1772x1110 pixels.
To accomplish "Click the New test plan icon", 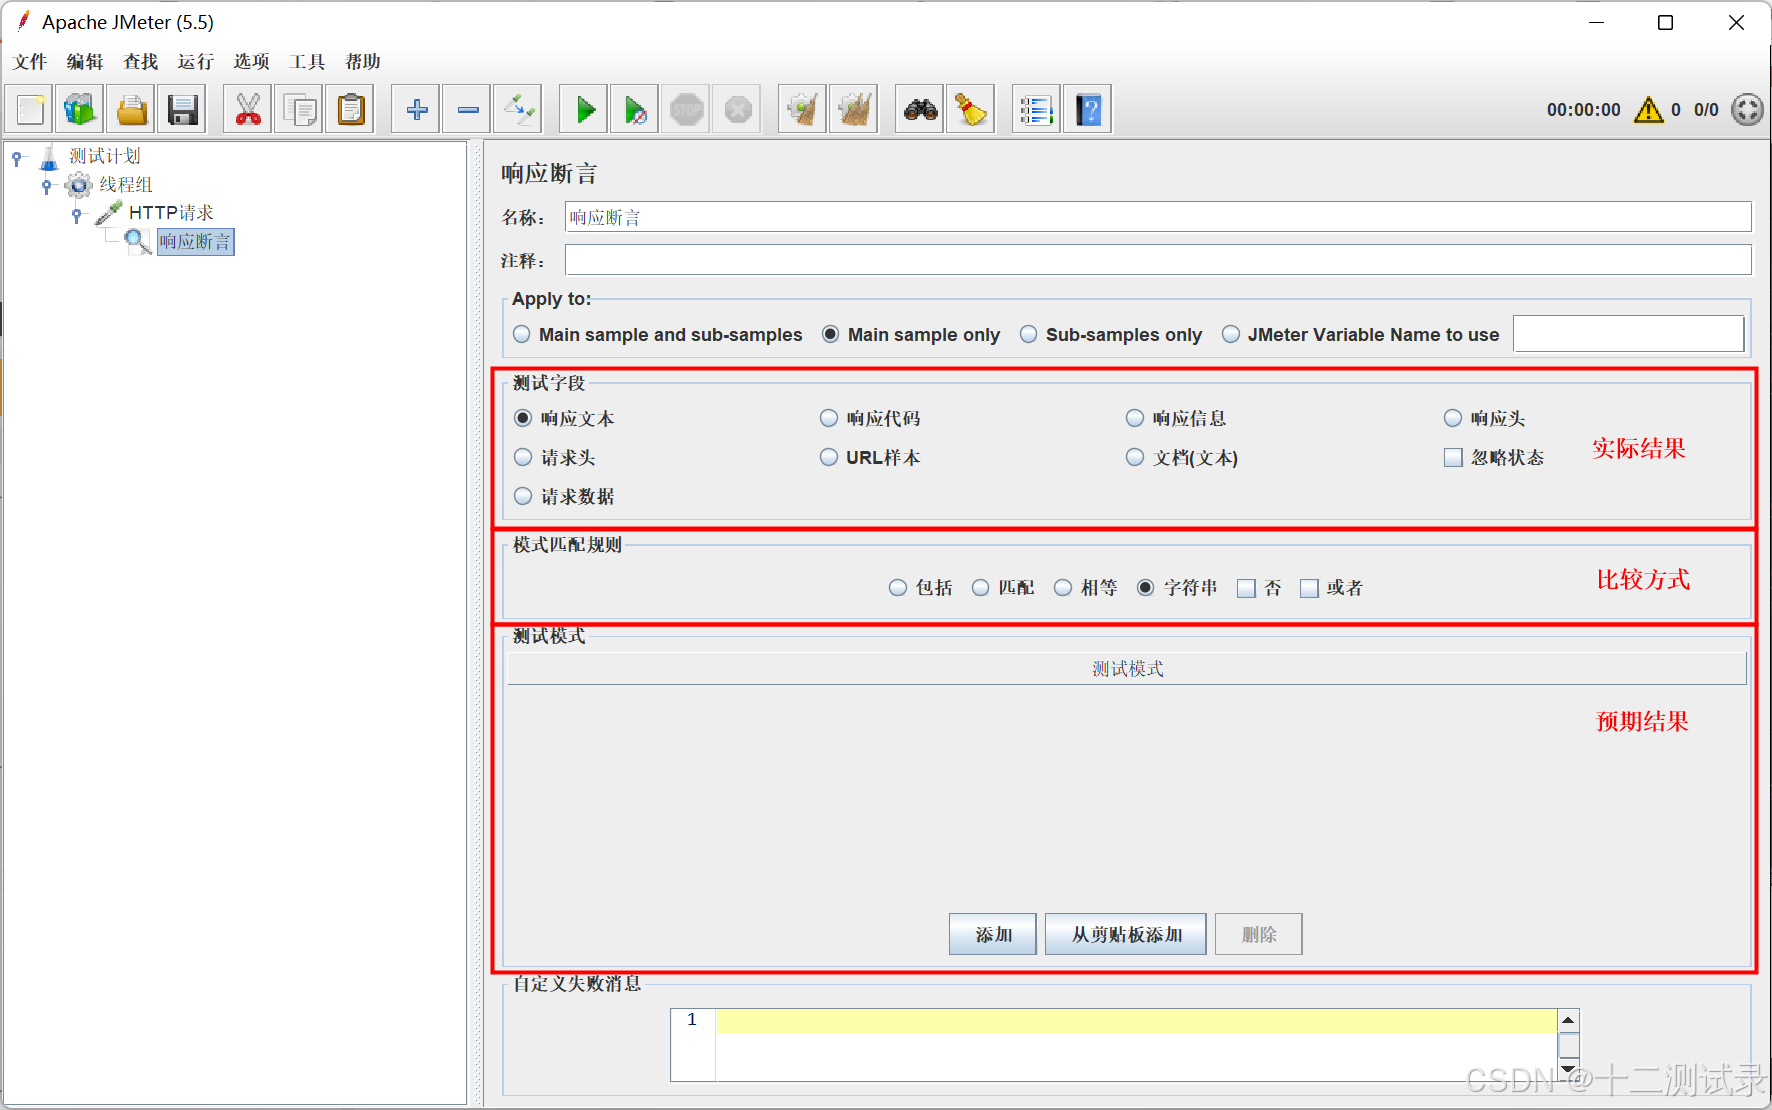I will point(30,109).
